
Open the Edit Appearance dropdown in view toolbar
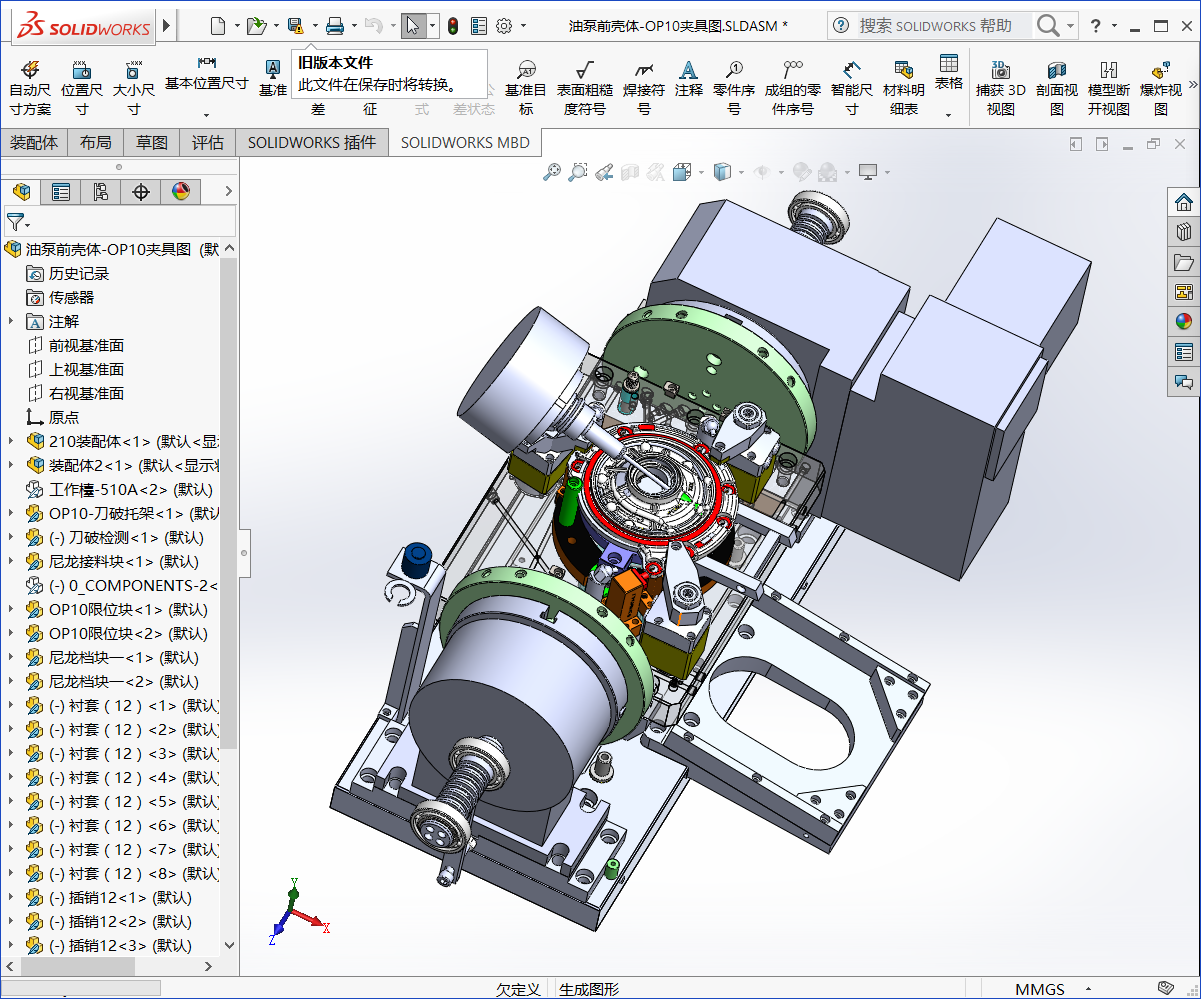click(804, 172)
